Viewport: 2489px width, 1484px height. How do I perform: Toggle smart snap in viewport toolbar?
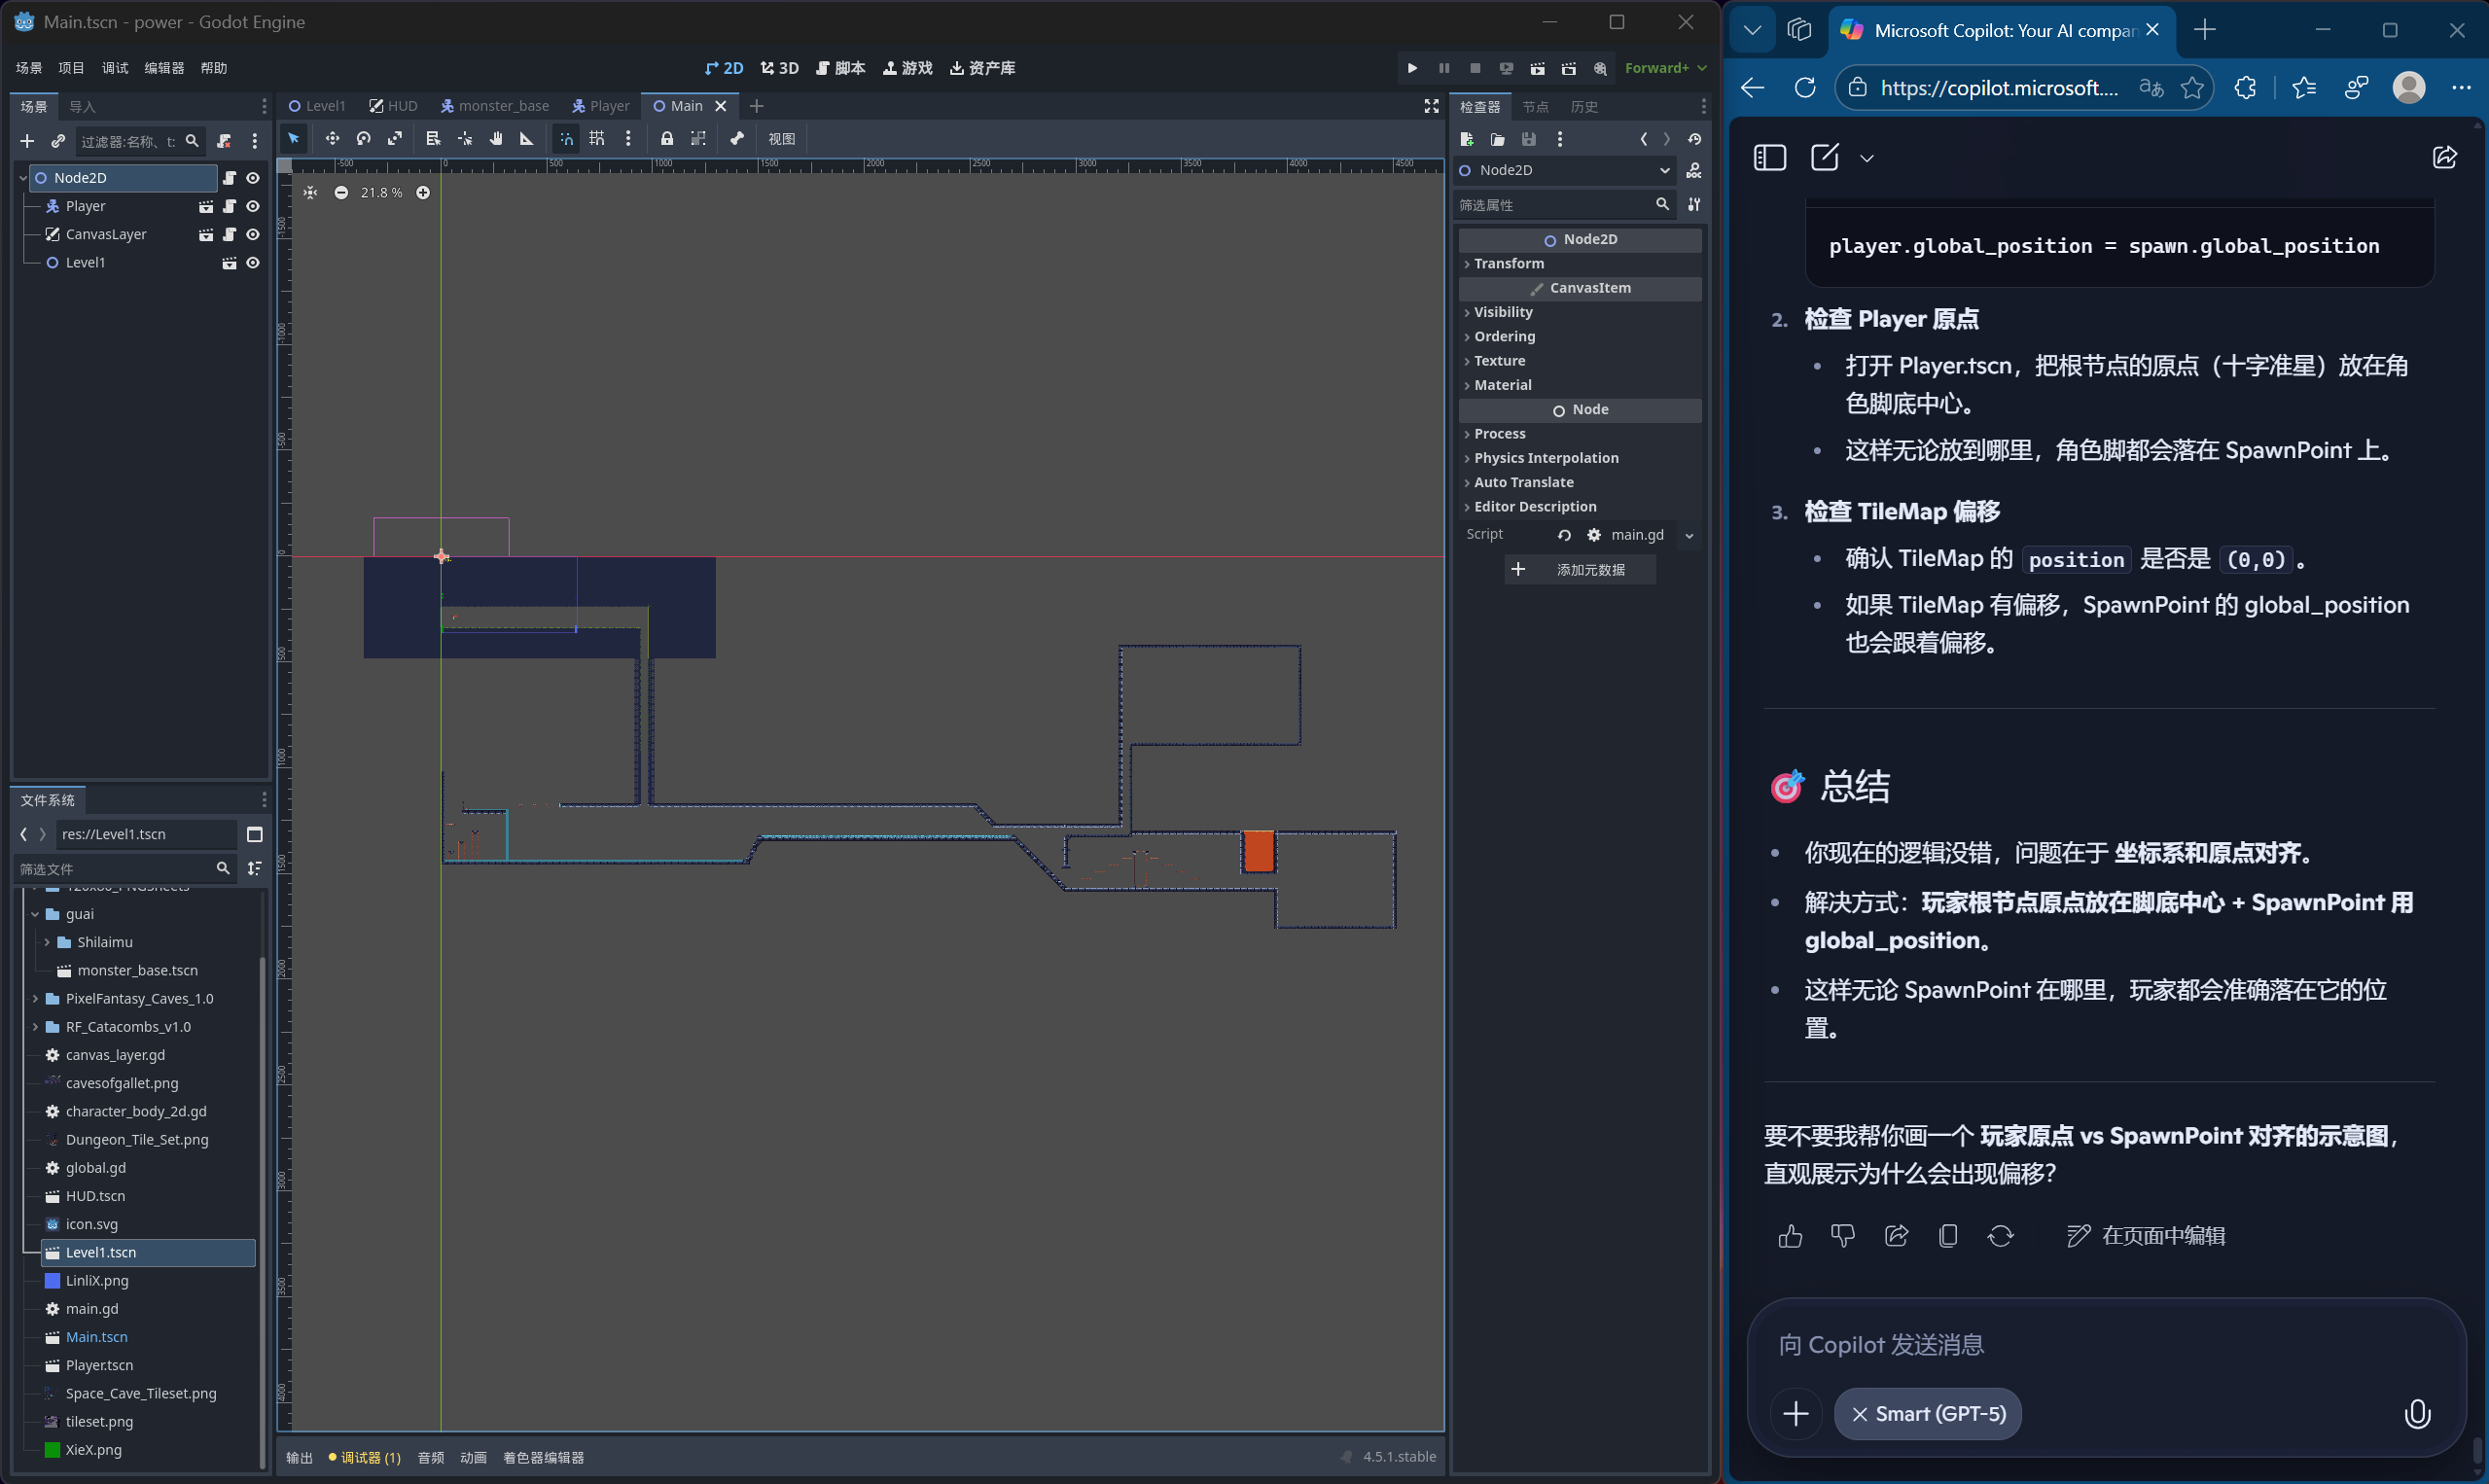click(x=566, y=139)
